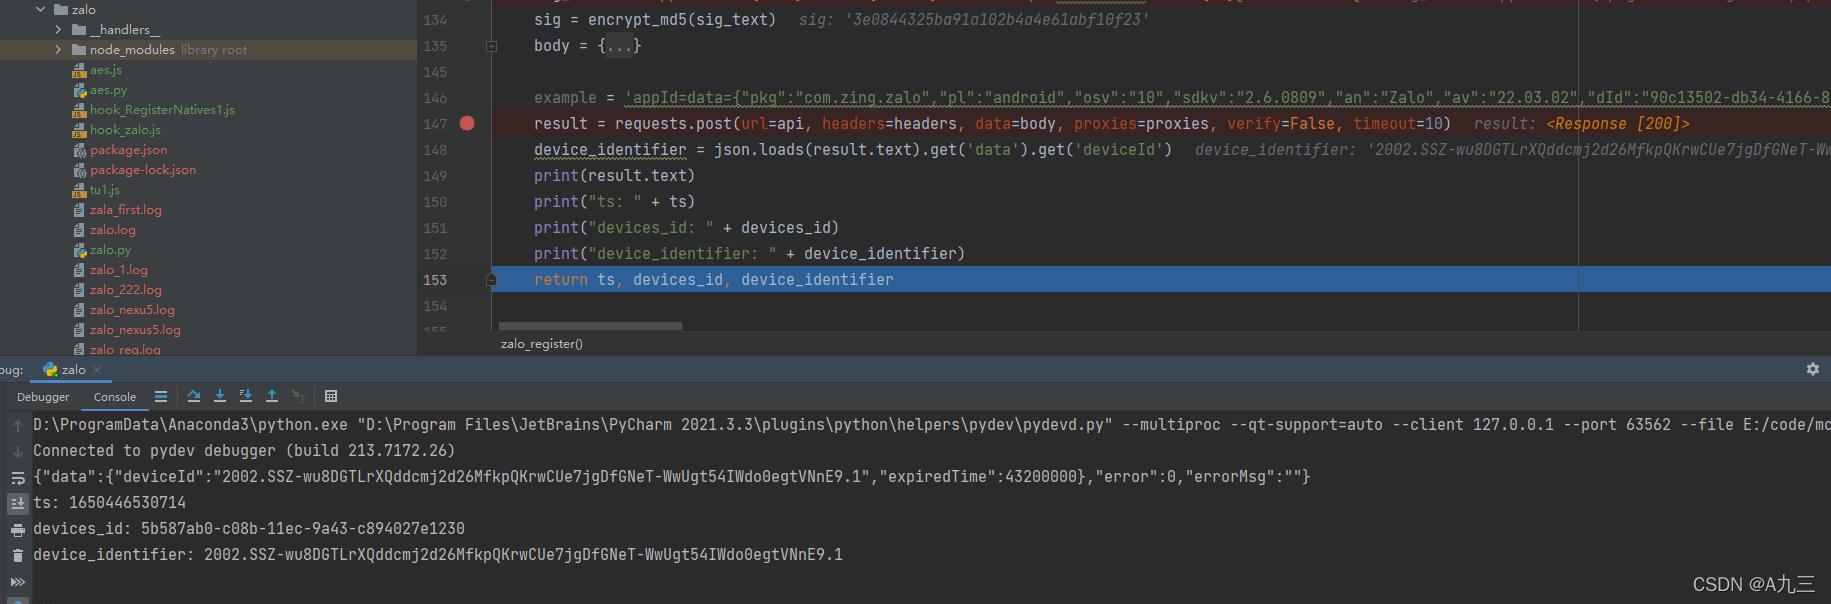Open package.json file

point(128,150)
